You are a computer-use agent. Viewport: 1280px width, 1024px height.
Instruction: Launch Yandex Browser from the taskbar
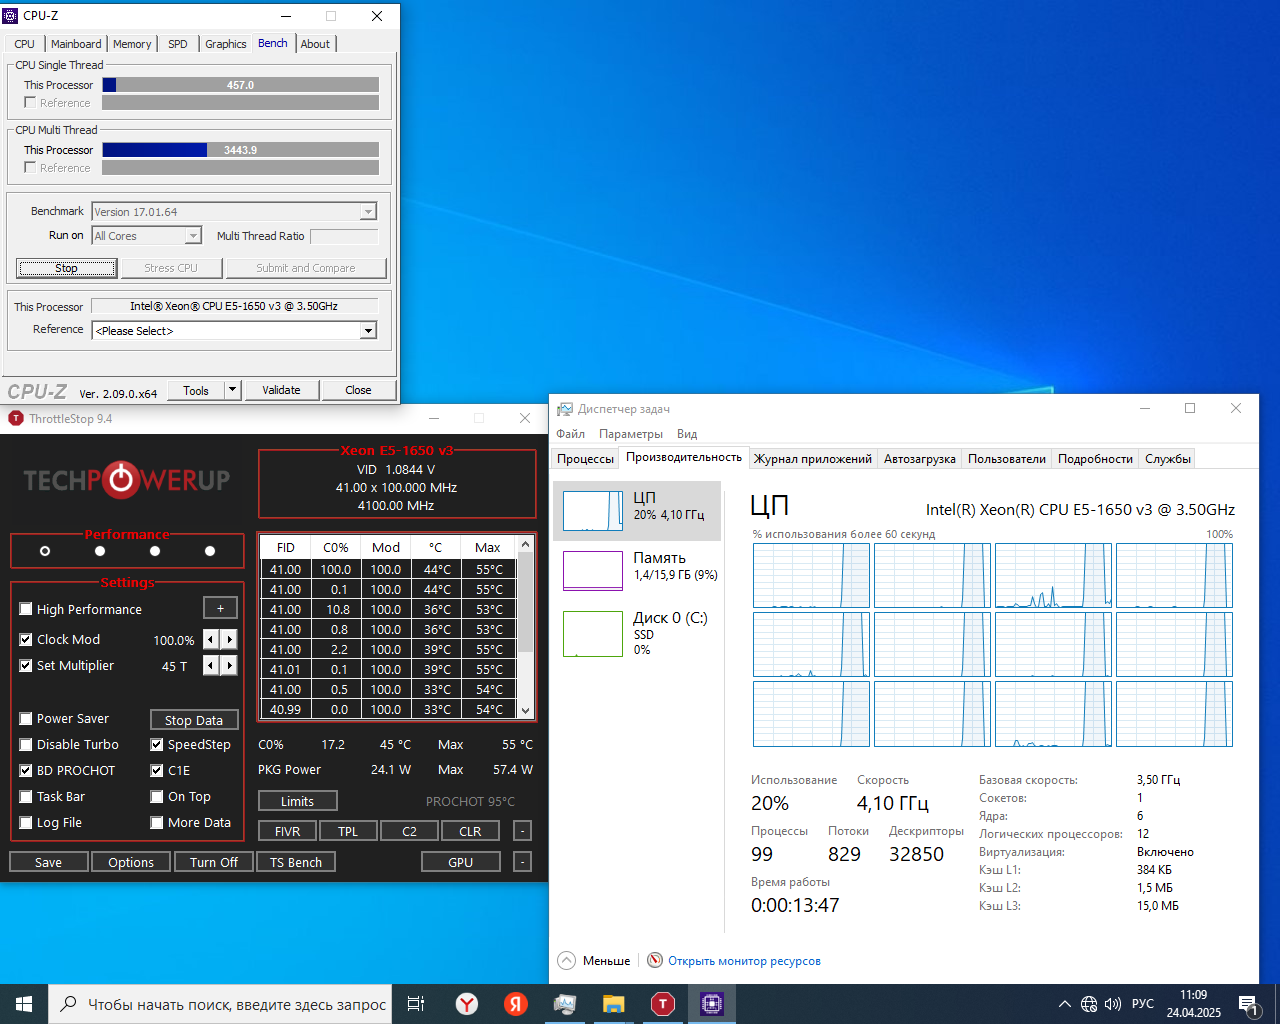467,1004
